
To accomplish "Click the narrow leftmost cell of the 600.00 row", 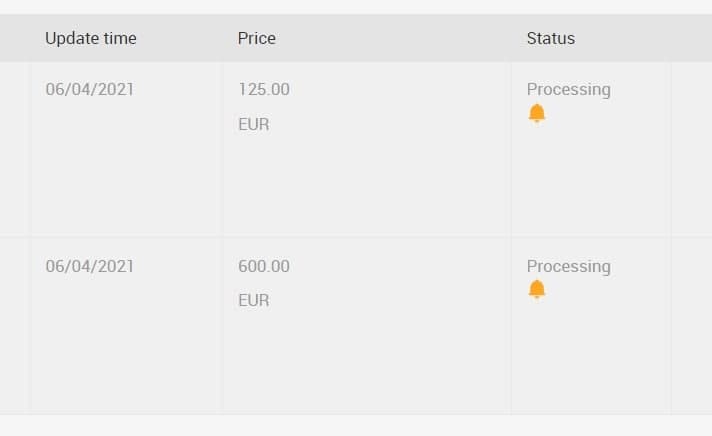I will pyautogui.click(x=14, y=325).
